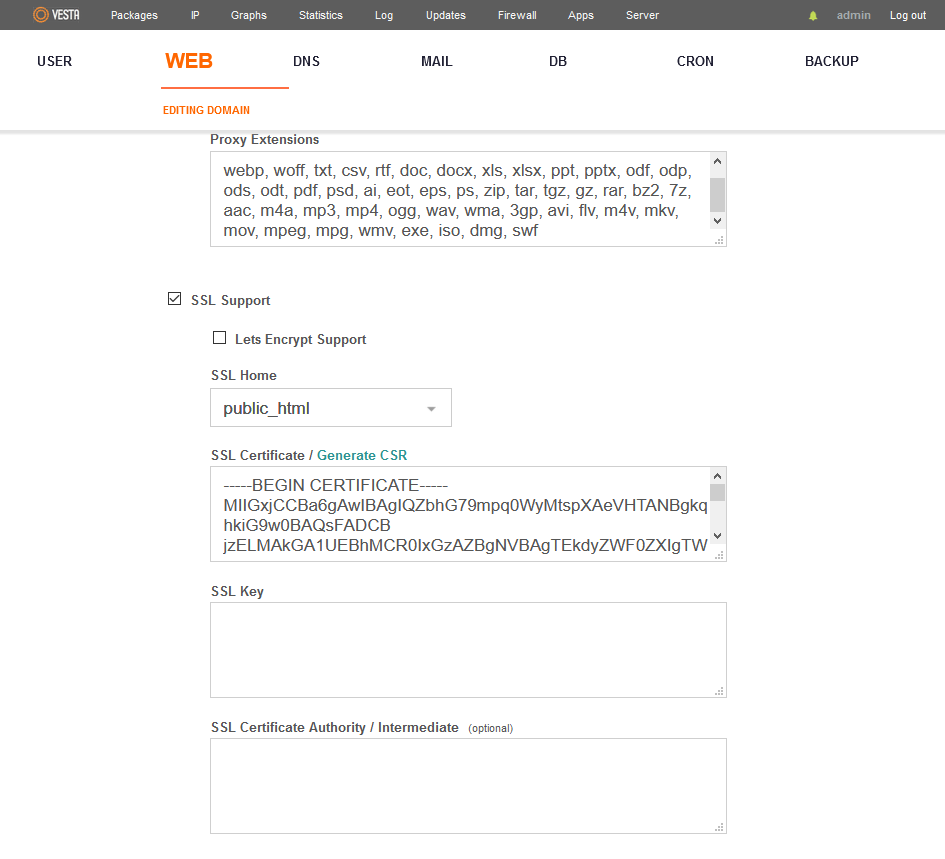This screenshot has height=859, width=945.
Task: Open the Packages menu
Action: 134,15
